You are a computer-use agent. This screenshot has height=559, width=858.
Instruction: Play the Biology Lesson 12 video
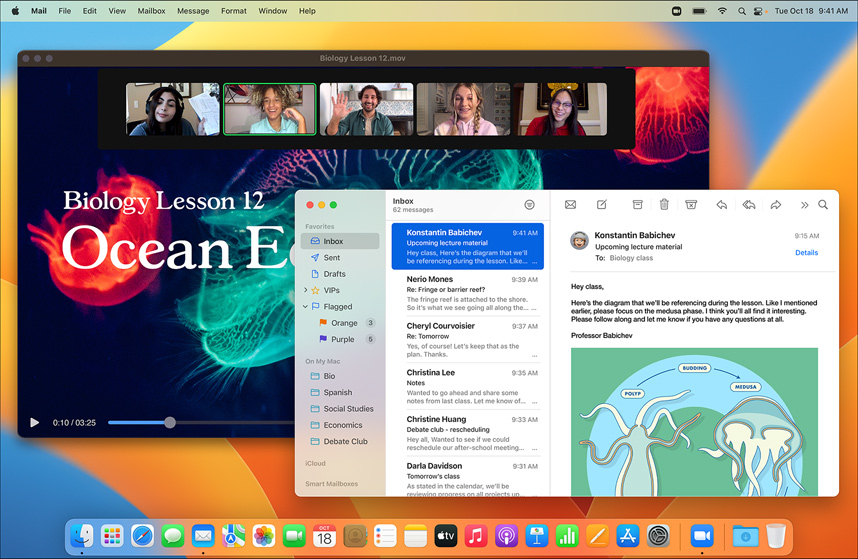(x=35, y=423)
